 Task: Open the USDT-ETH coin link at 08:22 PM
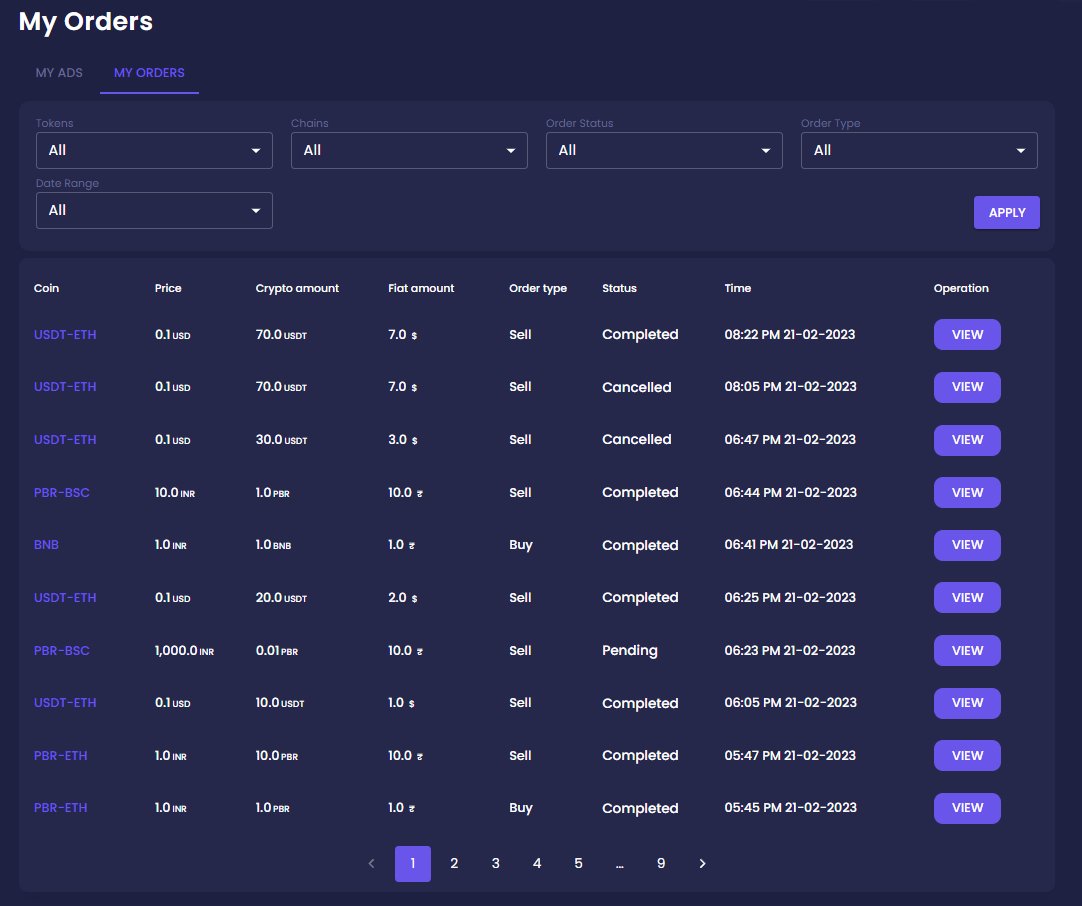pos(65,335)
